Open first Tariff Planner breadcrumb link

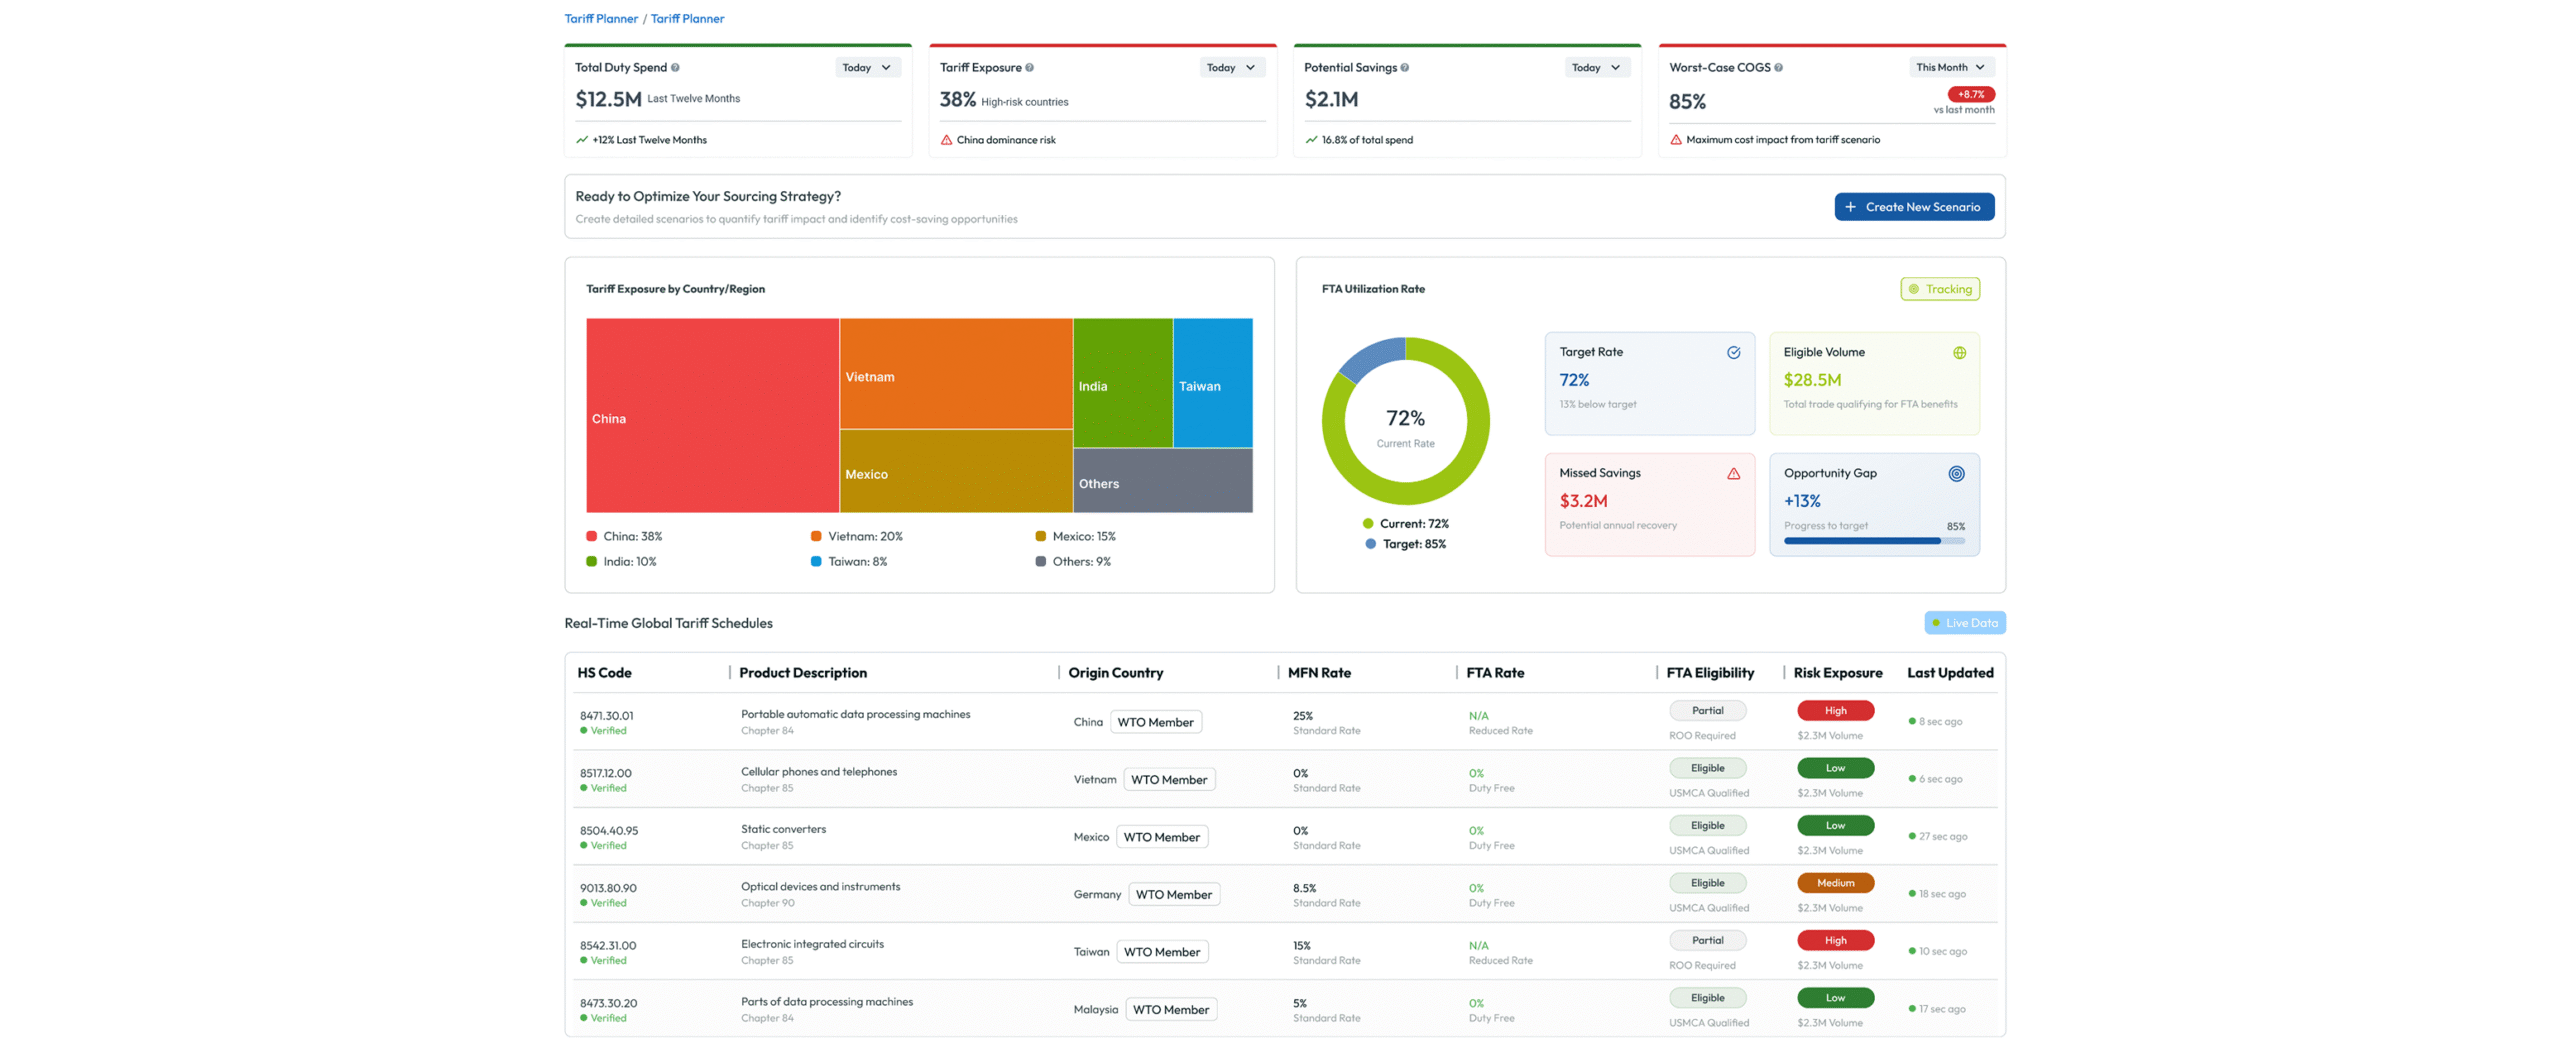click(x=601, y=19)
